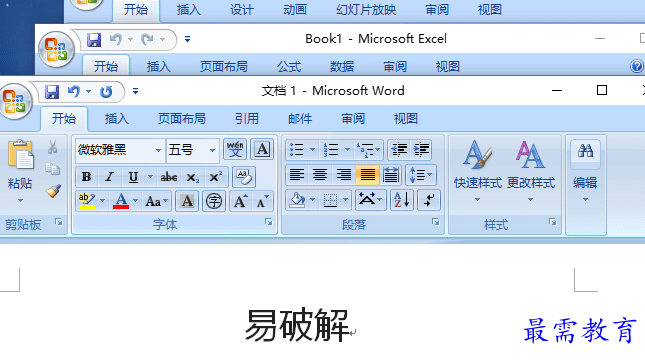This screenshot has width=645, height=362.
Task: Click the Excel help question mark icon
Action: 636,66
